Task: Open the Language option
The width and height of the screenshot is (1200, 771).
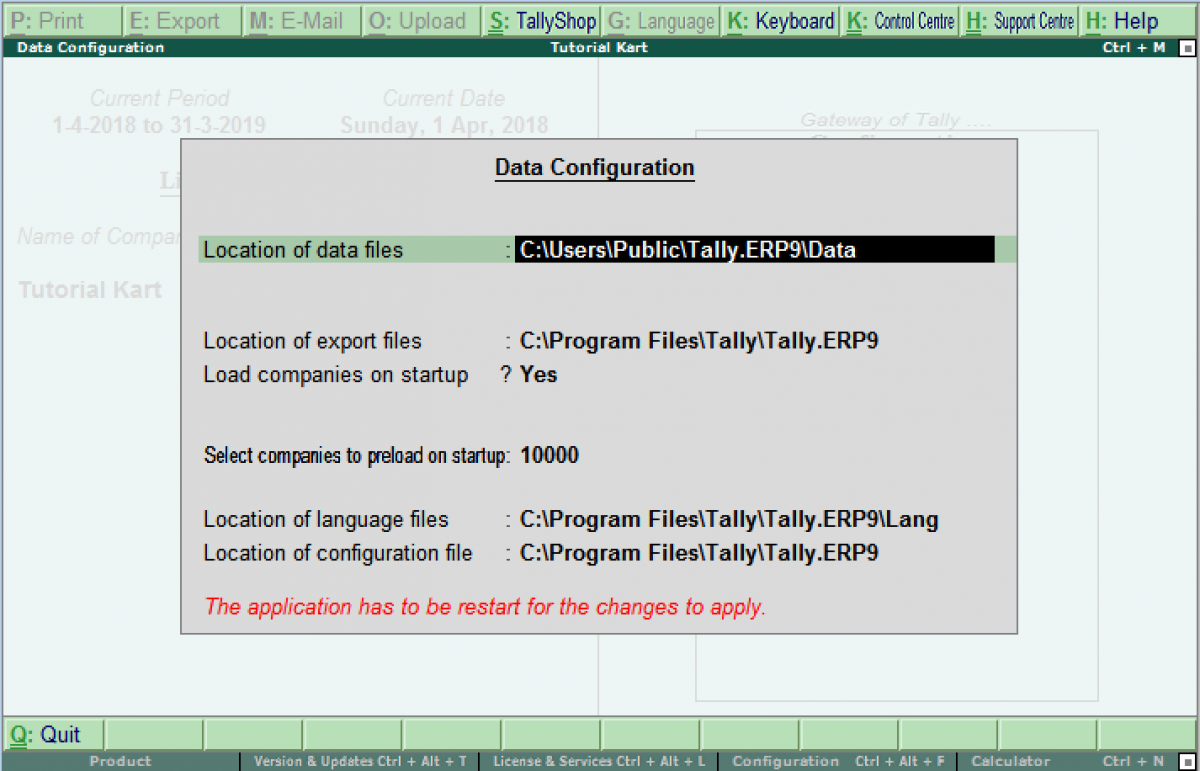Action: pyautogui.click(x=660, y=20)
